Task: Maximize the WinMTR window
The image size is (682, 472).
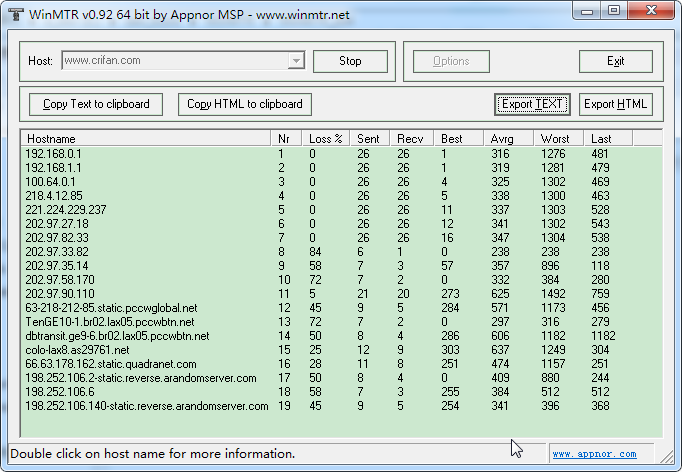Action: point(614,10)
